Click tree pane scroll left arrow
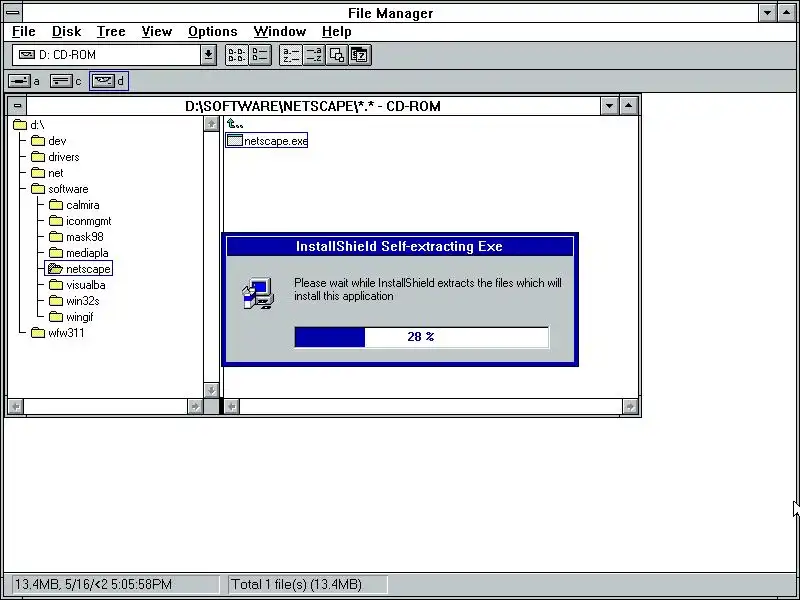This screenshot has height=600, width=800. [x=16, y=407]
